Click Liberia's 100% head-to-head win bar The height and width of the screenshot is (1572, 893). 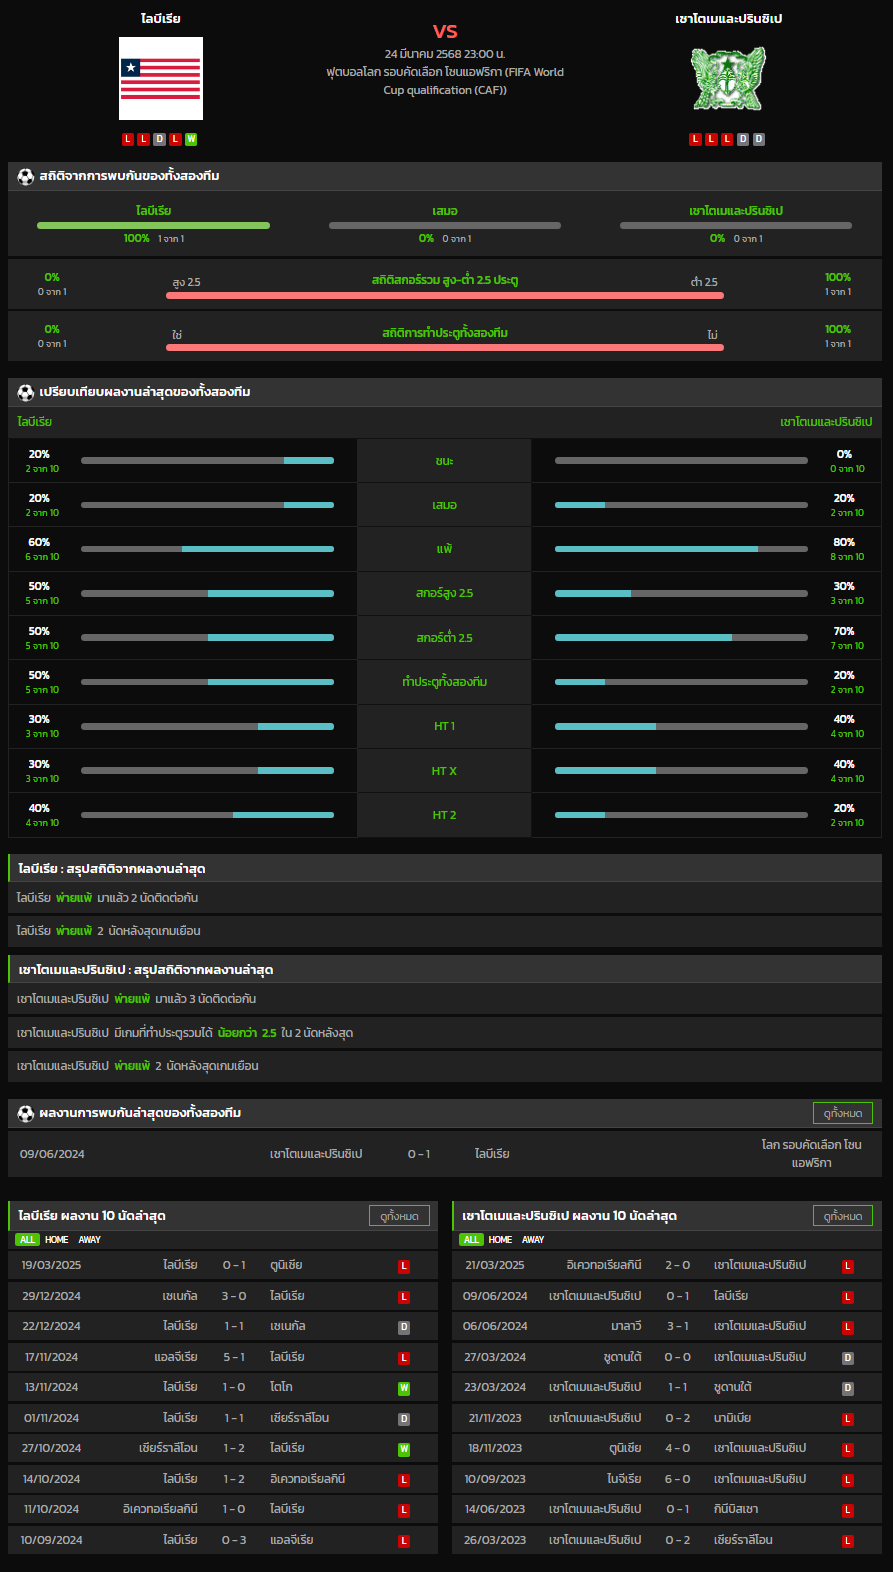point(153,225)
